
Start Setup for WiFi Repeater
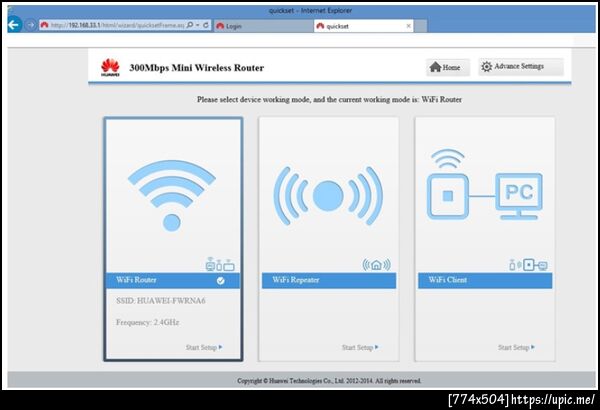pyautogui.click(x=360, y=347)
